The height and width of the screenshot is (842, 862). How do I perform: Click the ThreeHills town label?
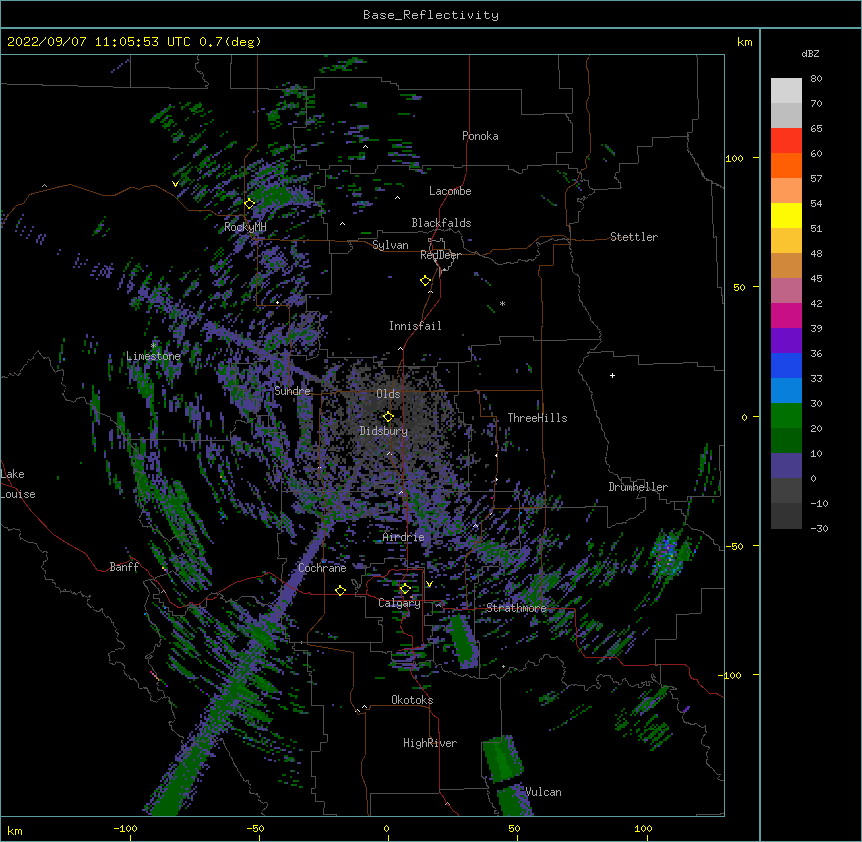(537, 418)
